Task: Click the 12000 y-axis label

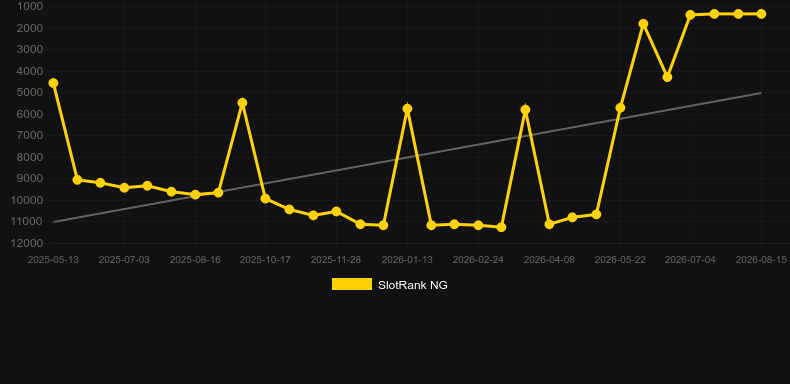Action: 27,243
